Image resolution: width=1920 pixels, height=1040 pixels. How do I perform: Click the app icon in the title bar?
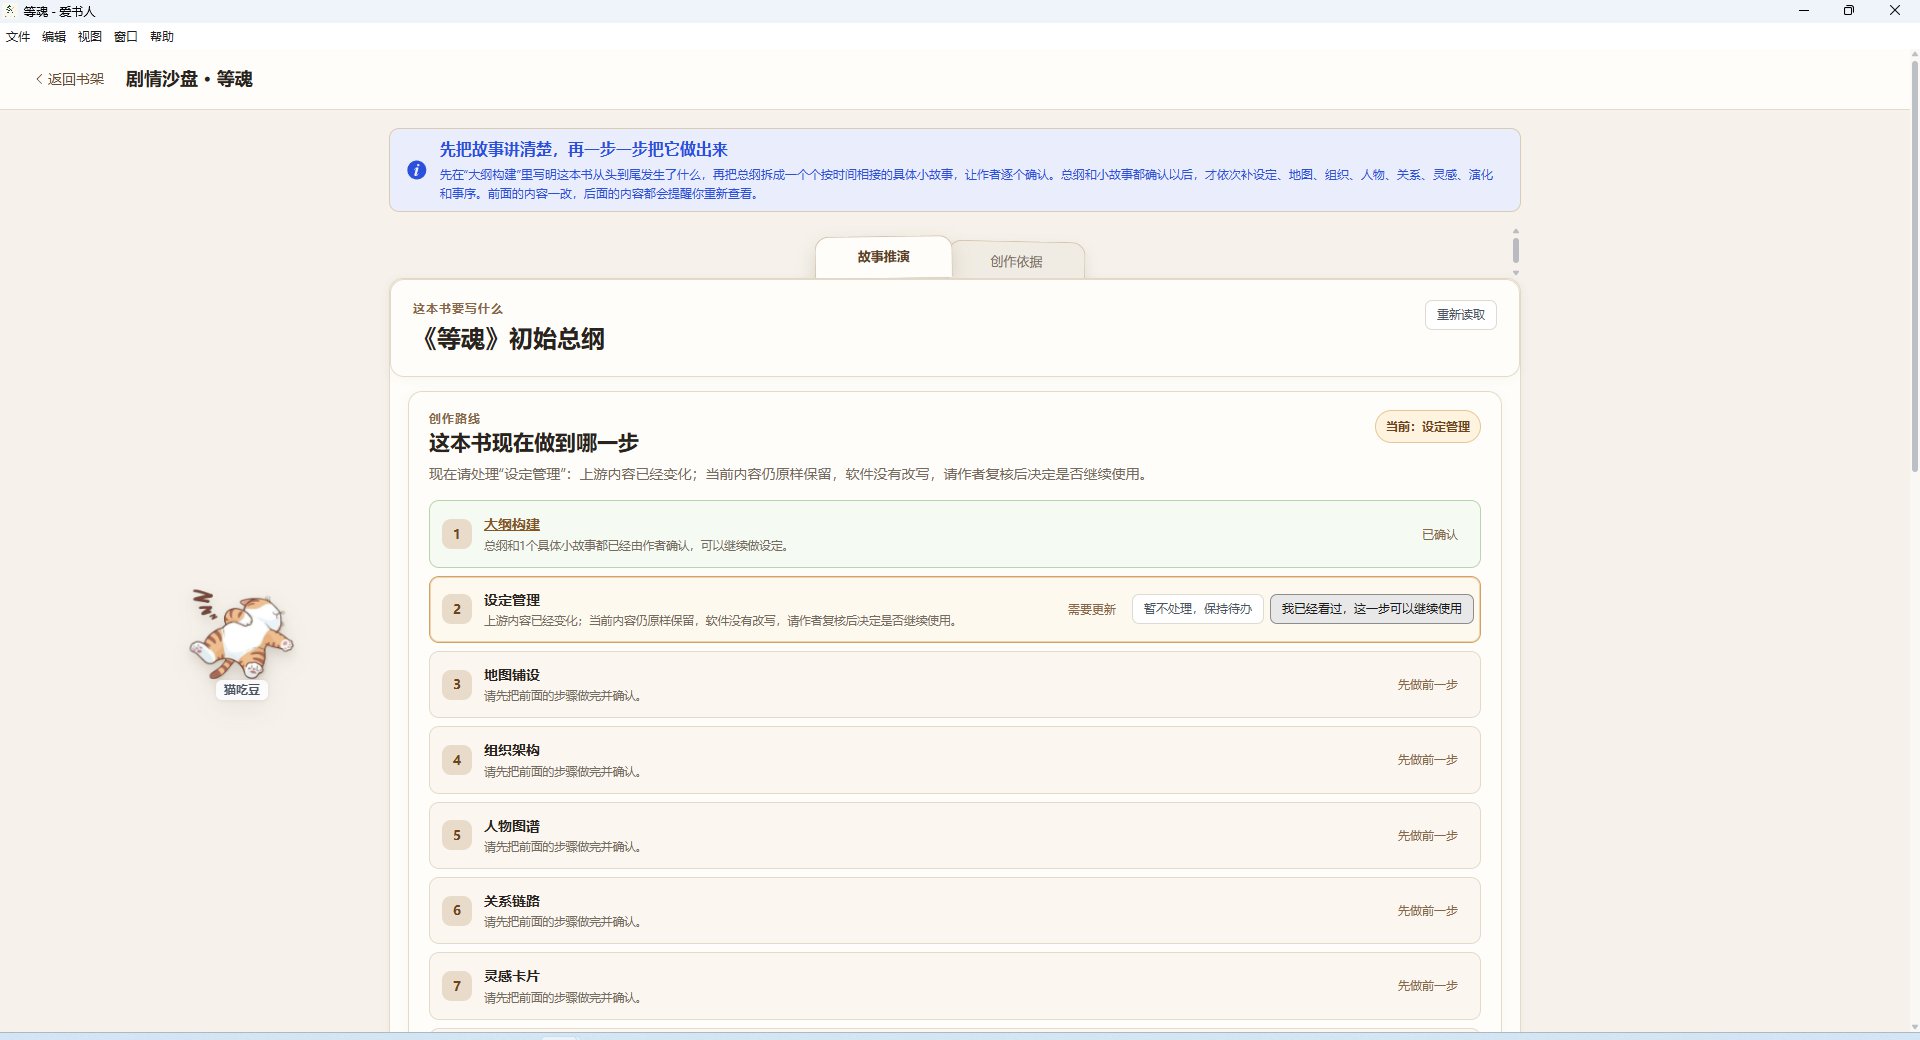tap(10, 11)
